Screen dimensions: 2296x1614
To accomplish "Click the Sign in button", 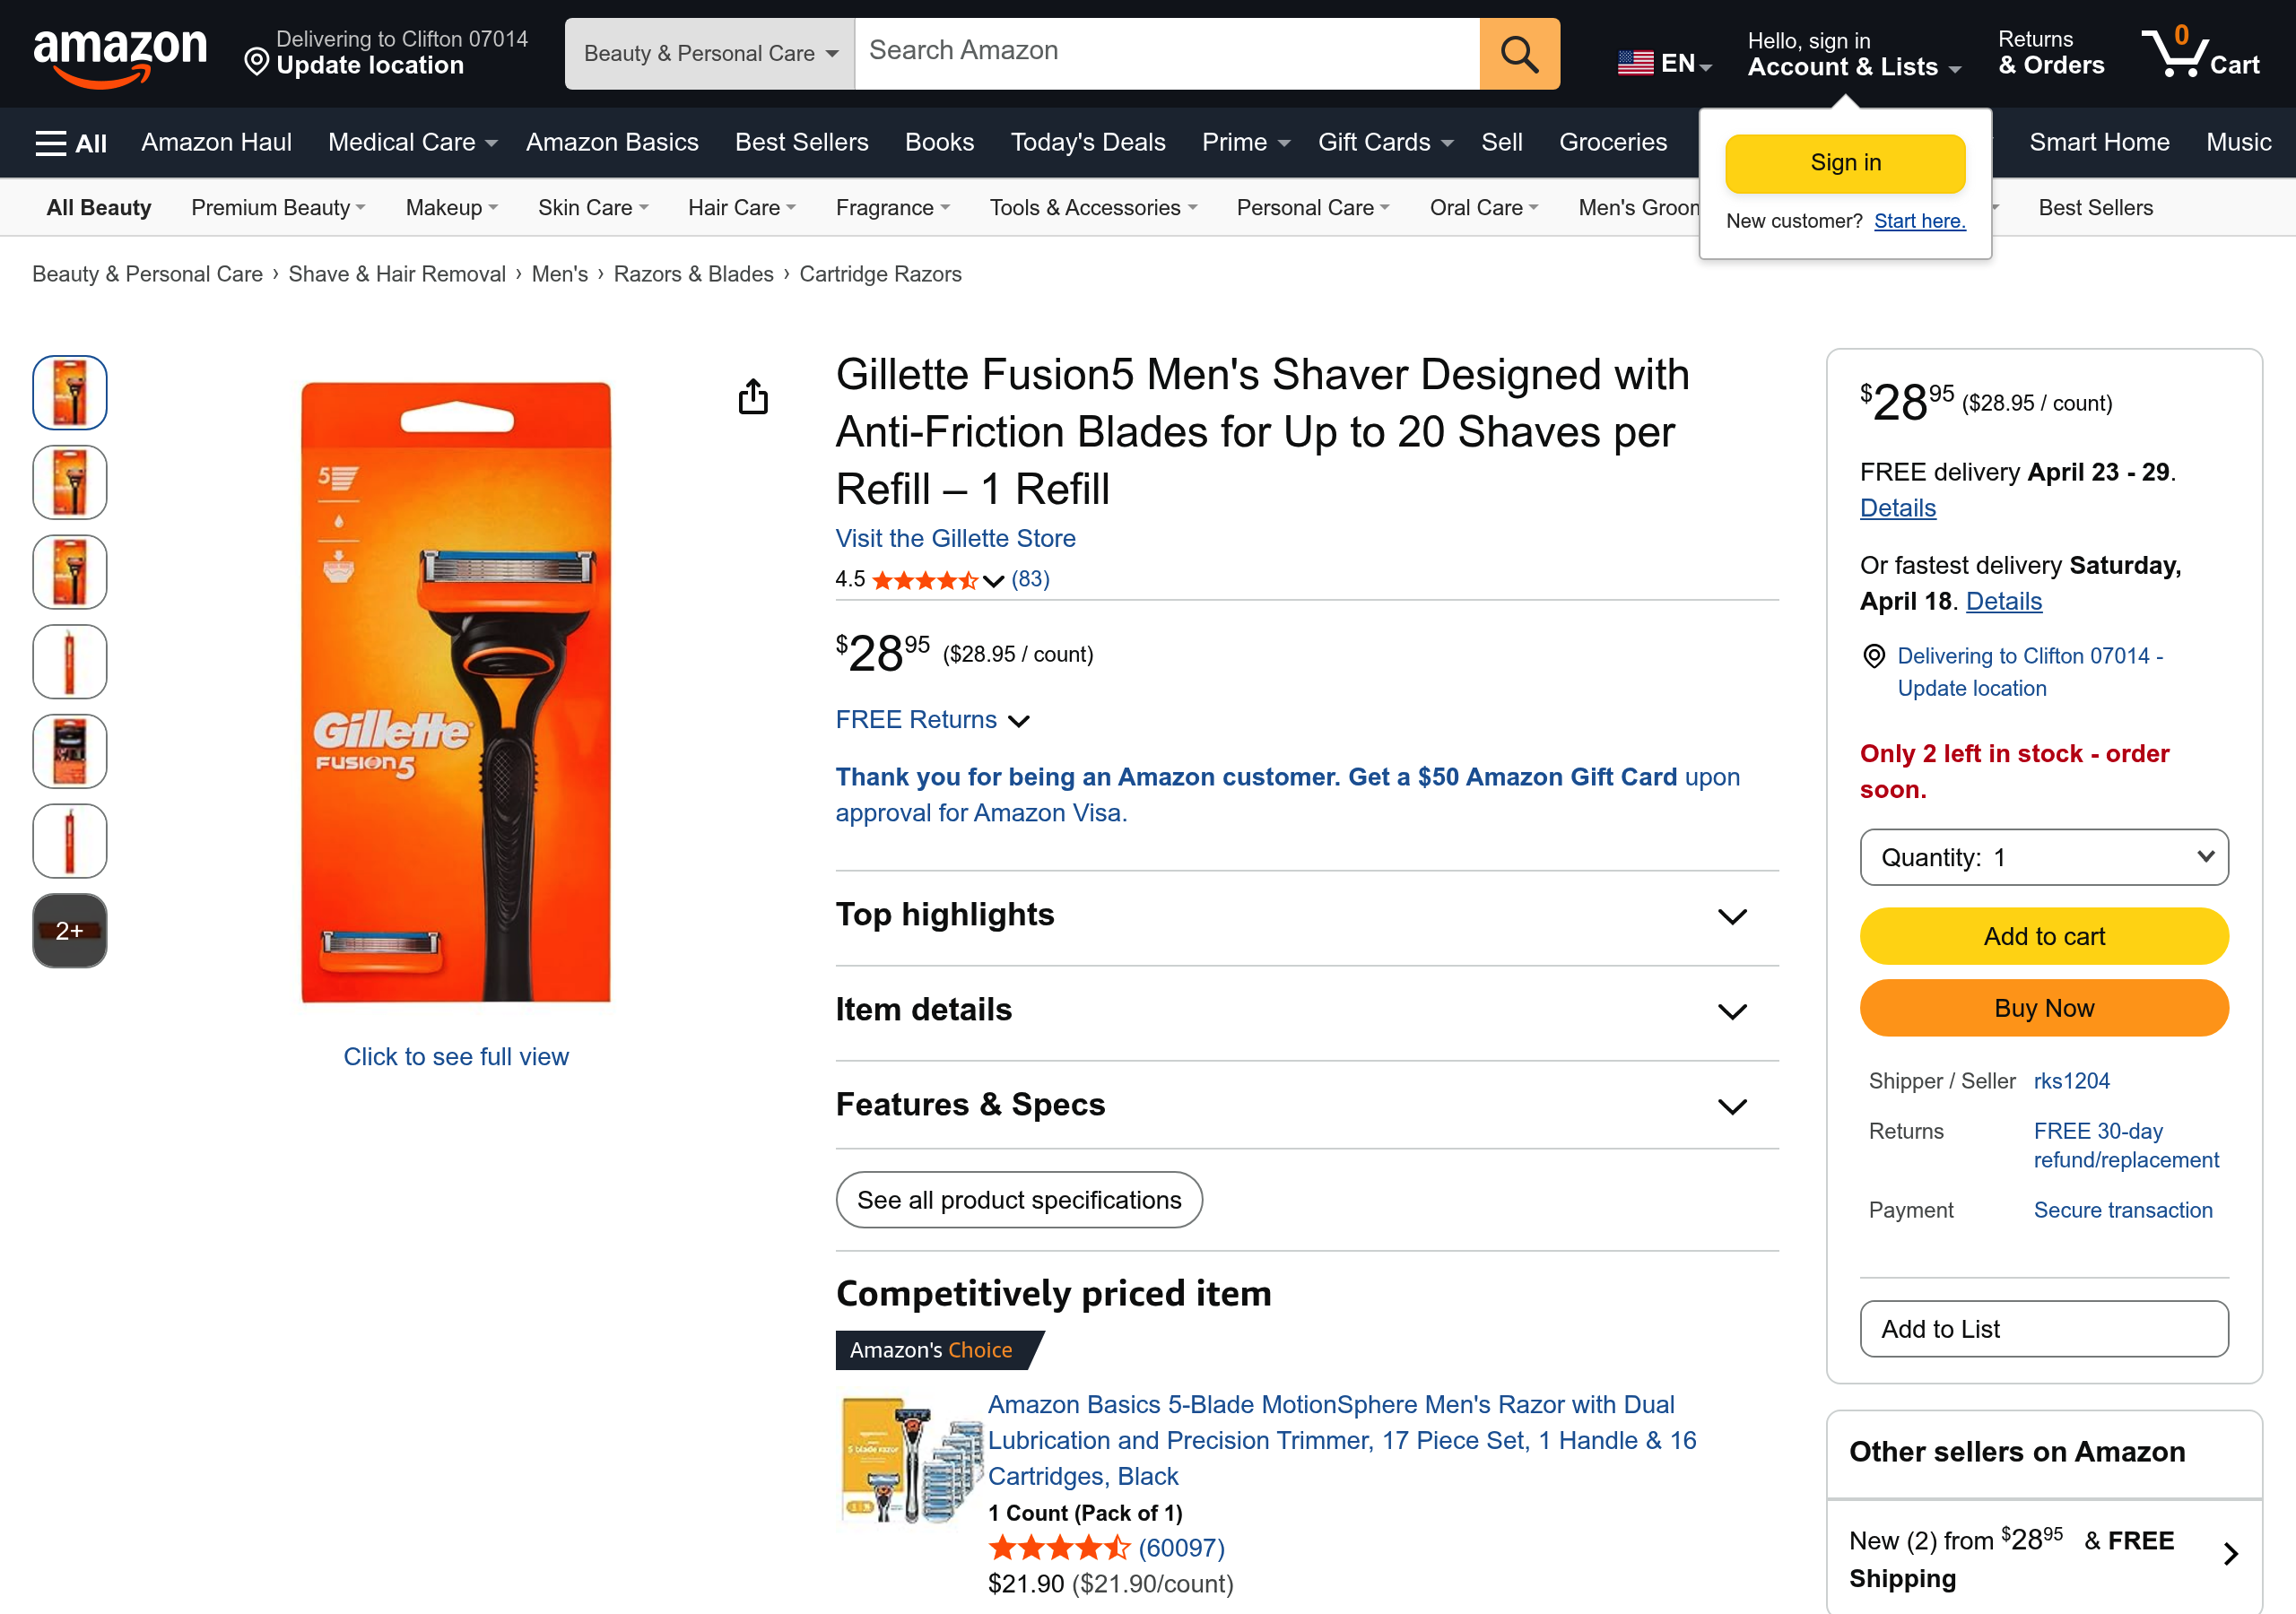I will tap(1844, 163).
